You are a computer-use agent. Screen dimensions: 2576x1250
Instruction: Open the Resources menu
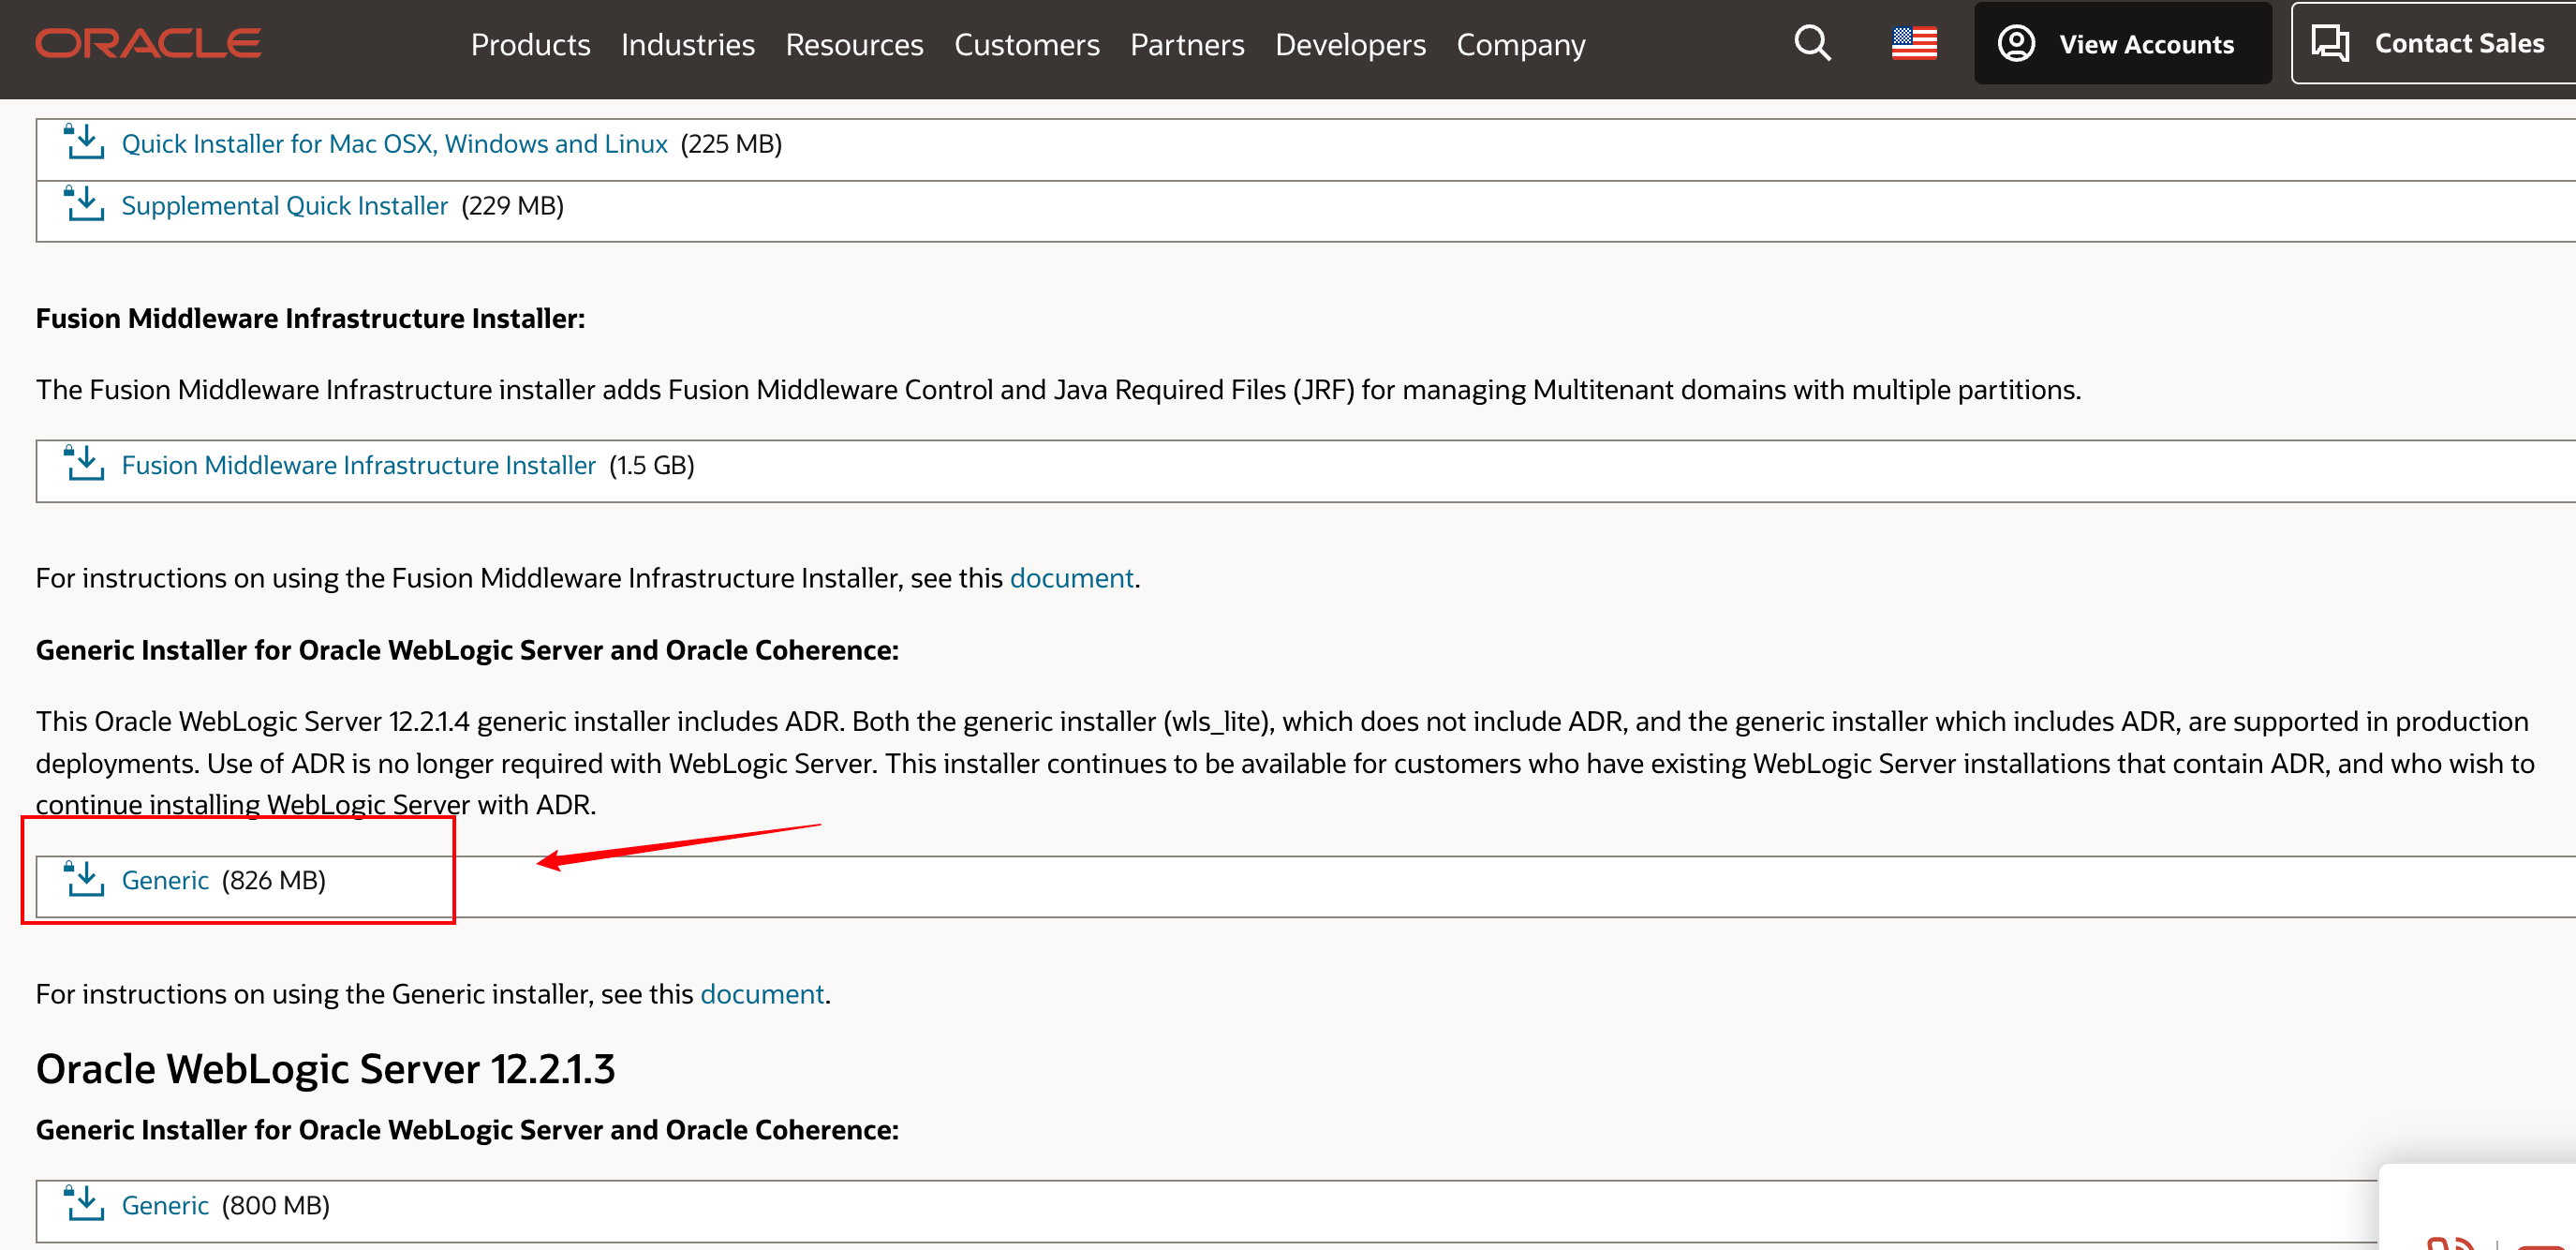(x=854, y=44)
